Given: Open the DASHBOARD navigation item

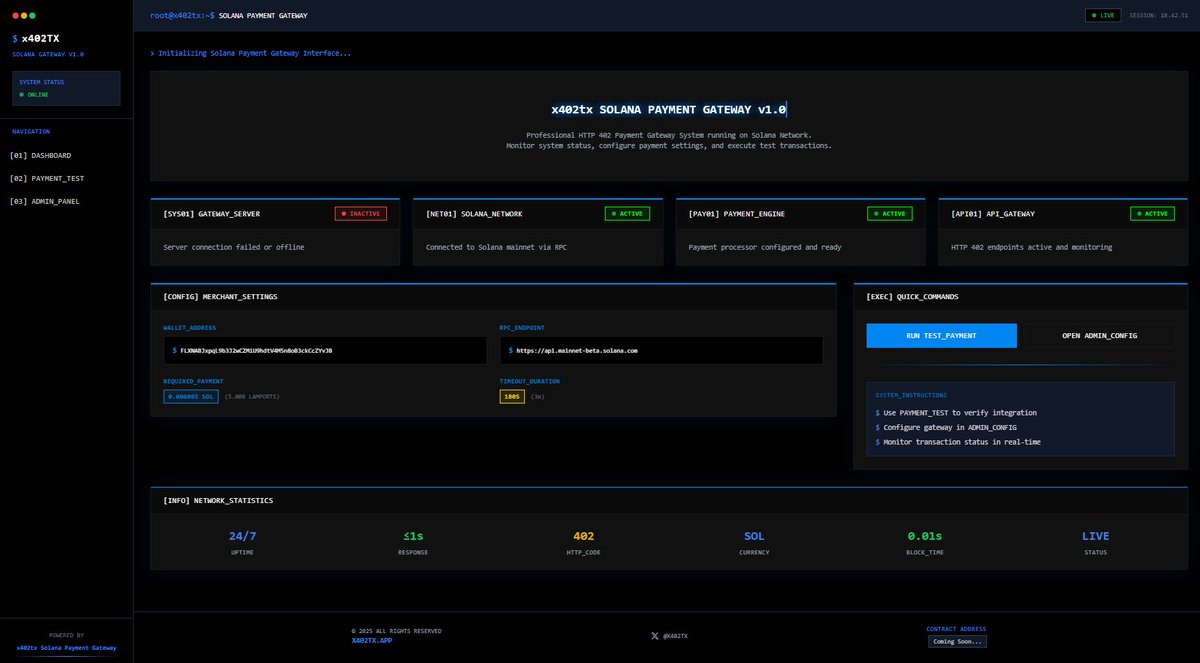Looking at the screenshot, I should 40,155.
